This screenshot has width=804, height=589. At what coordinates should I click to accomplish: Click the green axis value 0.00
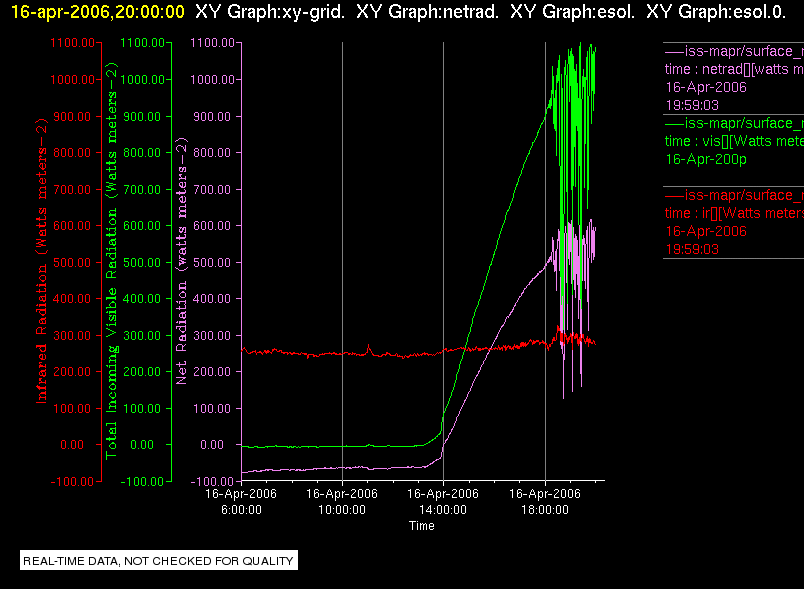click(x=142, y=445)
